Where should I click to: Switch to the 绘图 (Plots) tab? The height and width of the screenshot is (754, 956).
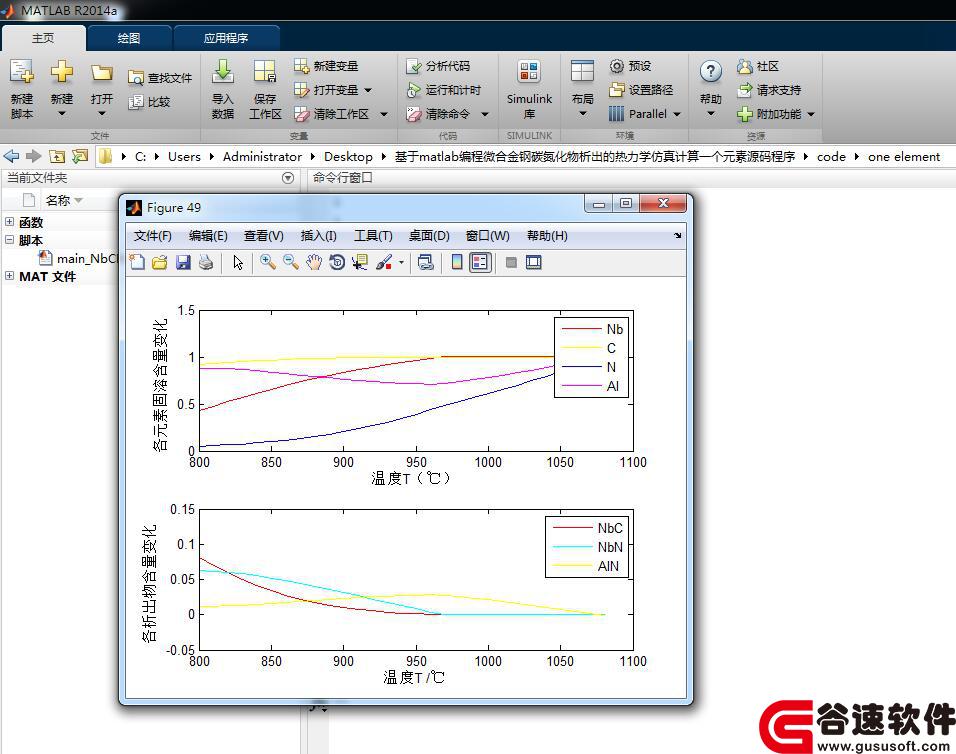129,38
